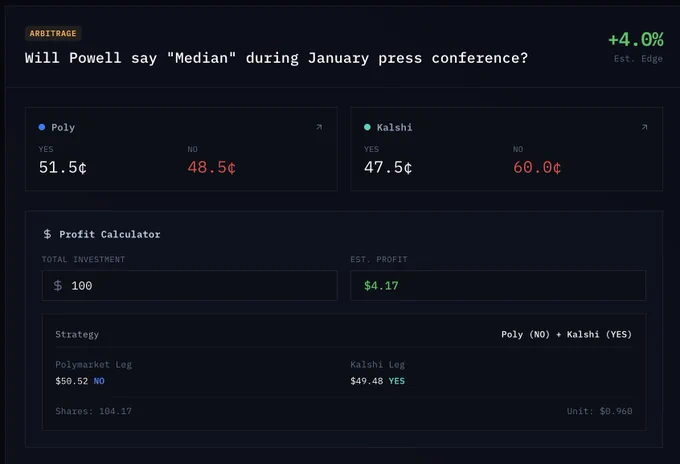Image resolution: width=680 pixels, height=464 pixels.
Task: Click the dollar icon beside Profit Calculator
Action: pyautogui.click(x=47, y=234)
